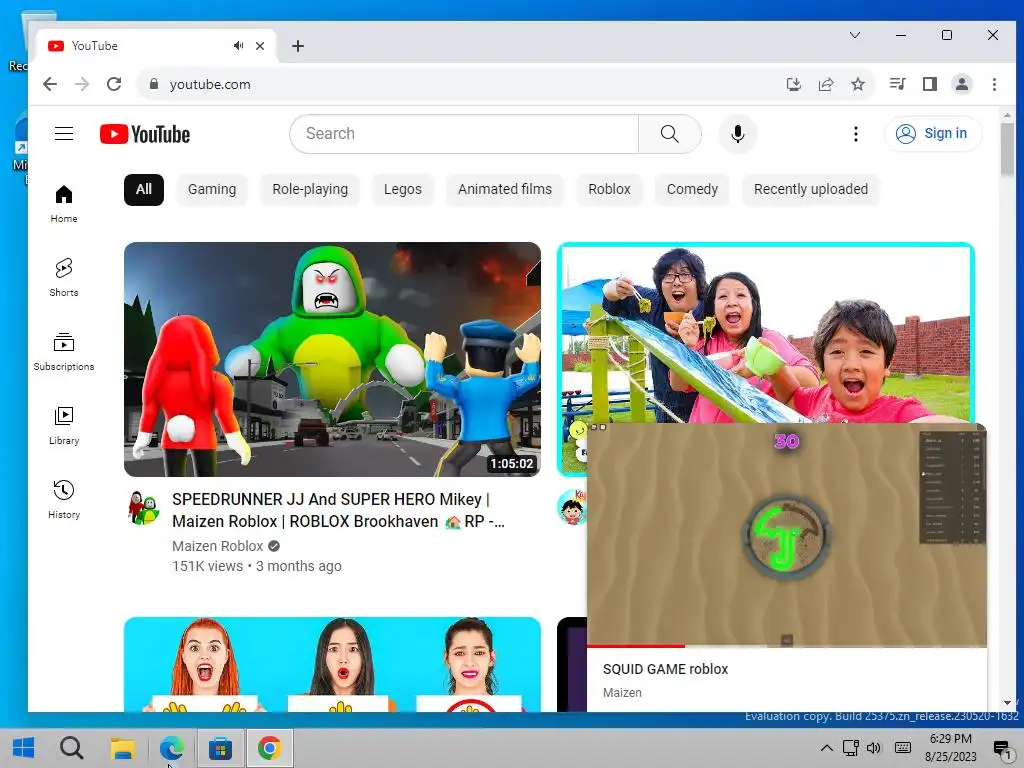Click Maizen channel under mini player title
The height and width of the screenshot is (768, 1024).
tap(622, 693)
